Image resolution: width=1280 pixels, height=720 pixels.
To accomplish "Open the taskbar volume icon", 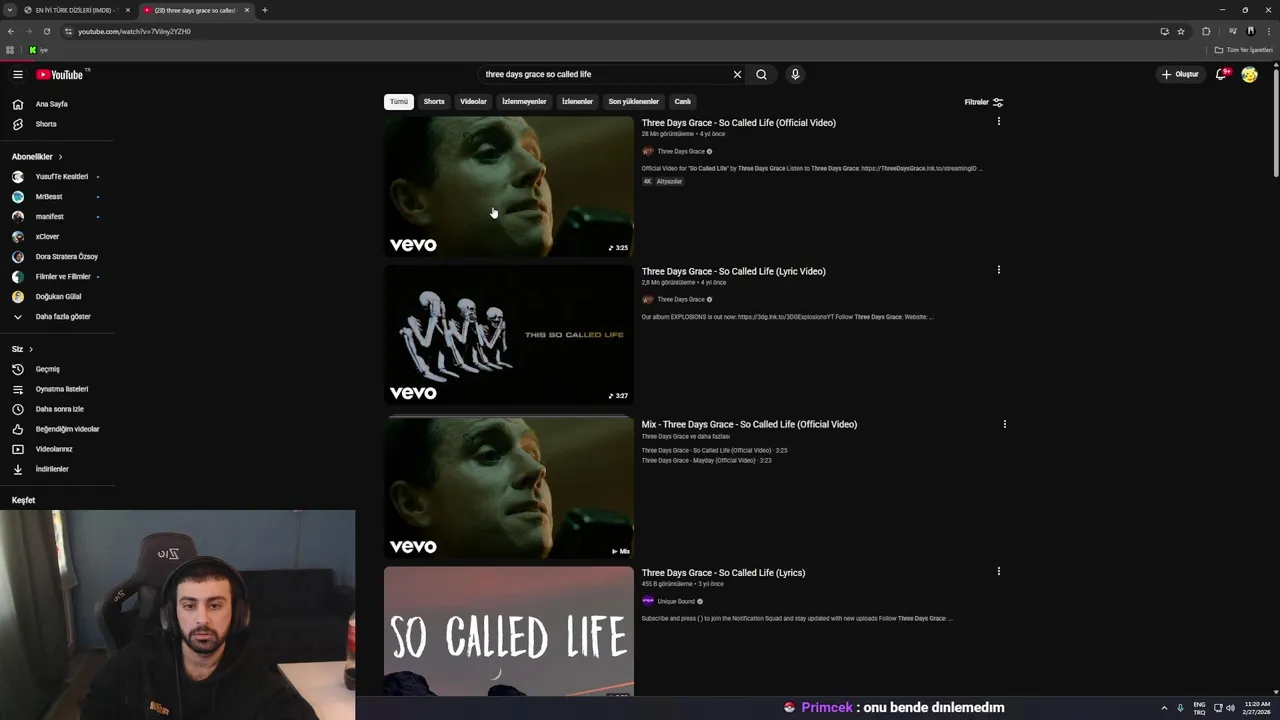I will (x=1230, y=708).
